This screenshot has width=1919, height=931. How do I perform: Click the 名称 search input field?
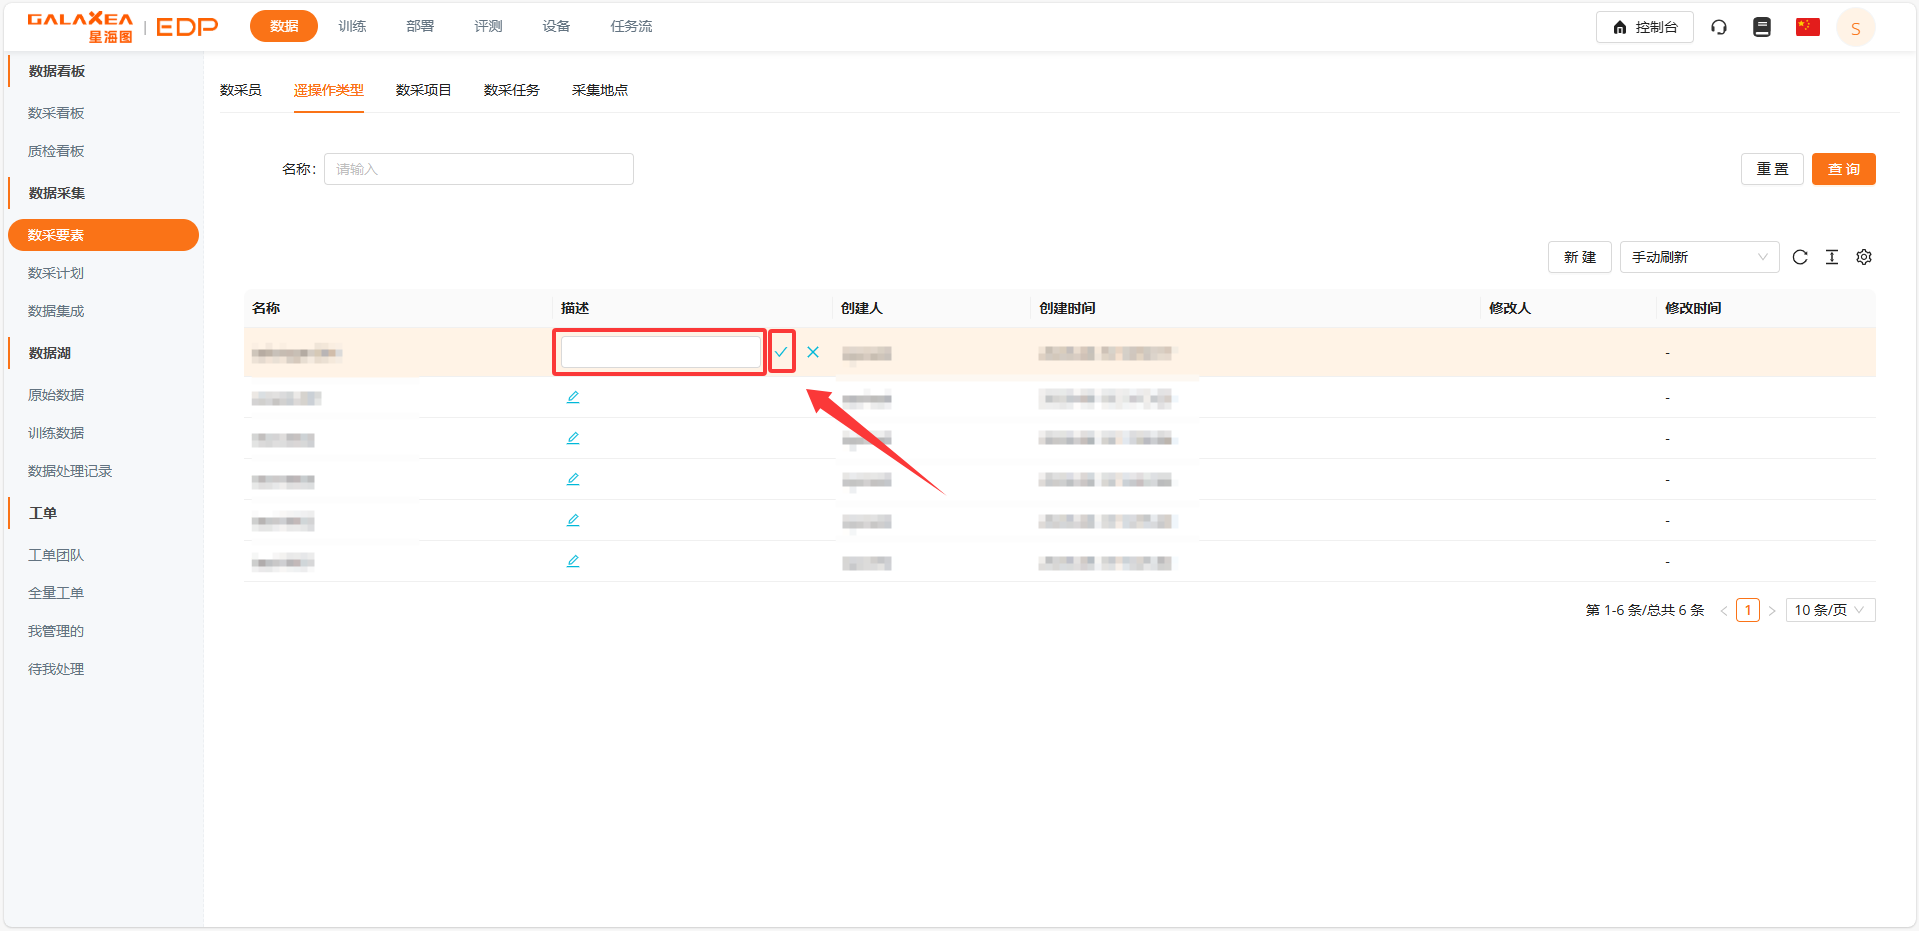click(x=478, y=169)
